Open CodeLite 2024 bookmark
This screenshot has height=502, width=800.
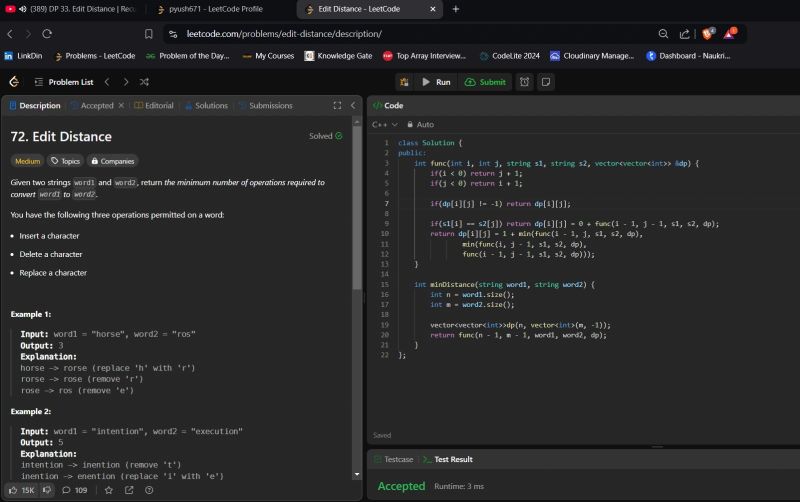coord(509,56)
